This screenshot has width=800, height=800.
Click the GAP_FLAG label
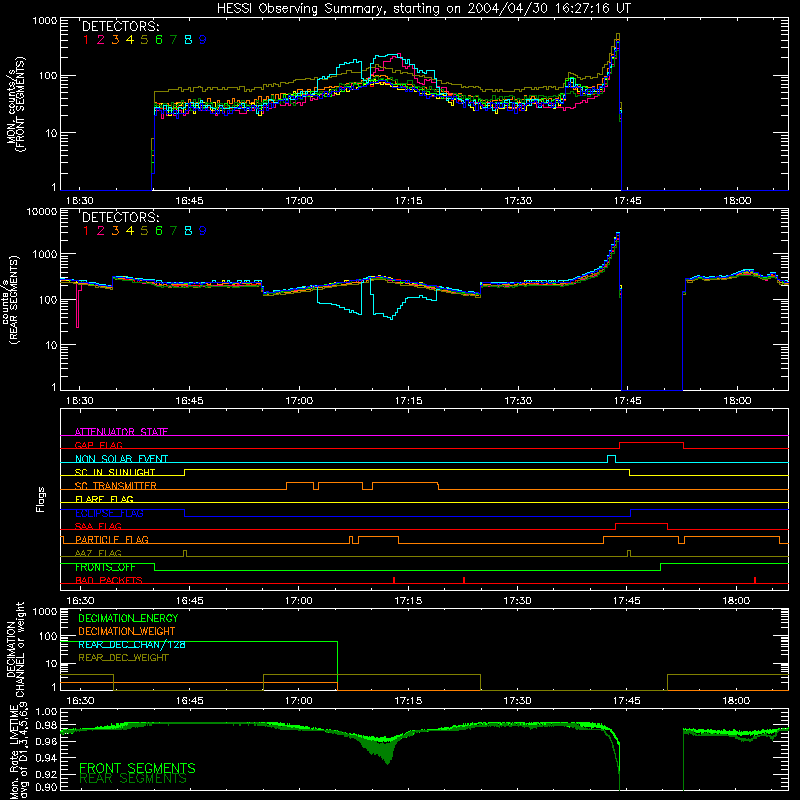[x=98, y=445]
